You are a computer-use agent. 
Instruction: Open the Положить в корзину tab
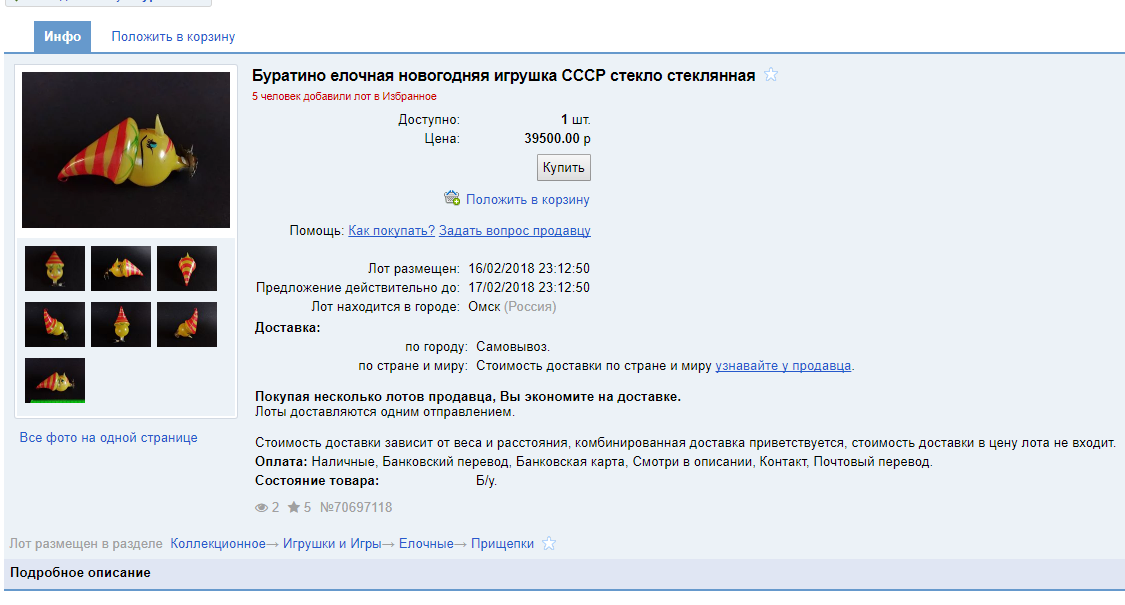(x=173, y=37)
